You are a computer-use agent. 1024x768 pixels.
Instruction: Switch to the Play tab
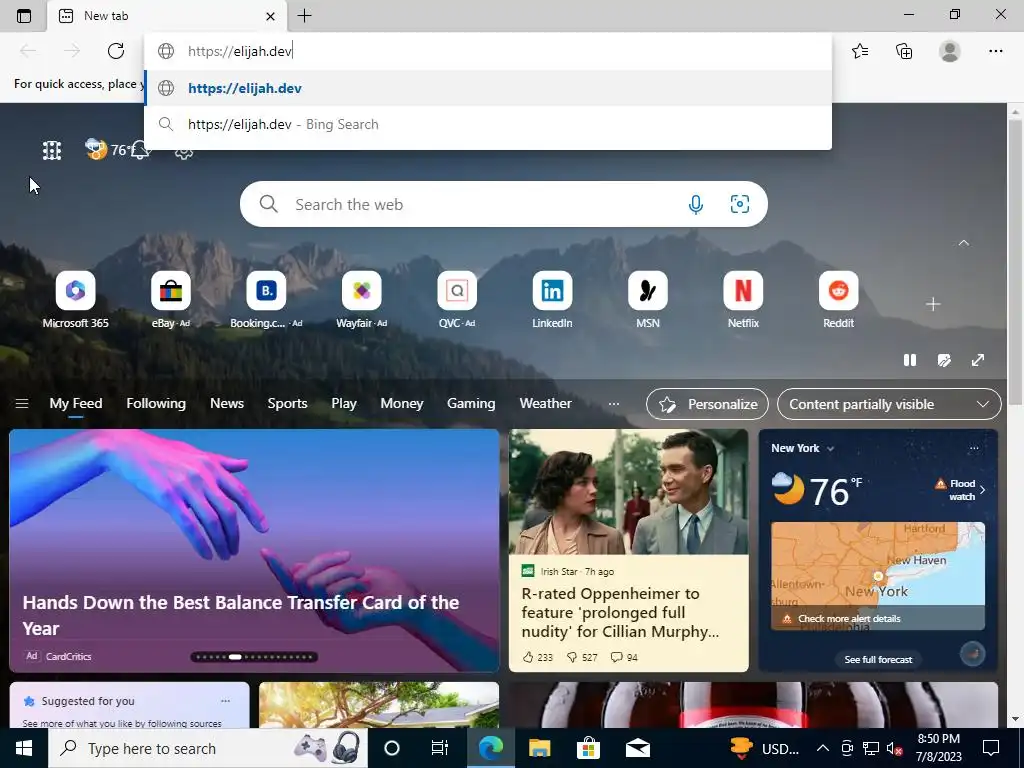pos(344,404)
